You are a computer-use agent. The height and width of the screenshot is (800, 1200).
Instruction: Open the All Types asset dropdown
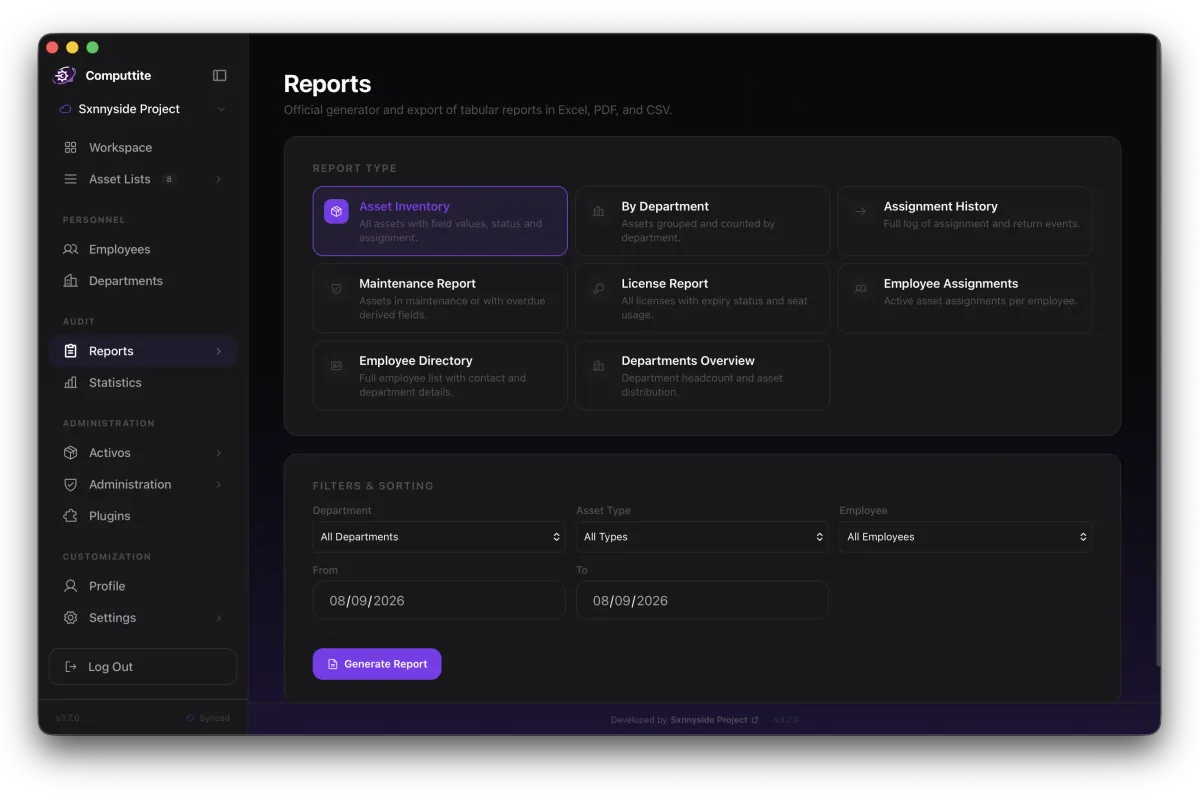[x=702, y=537]
